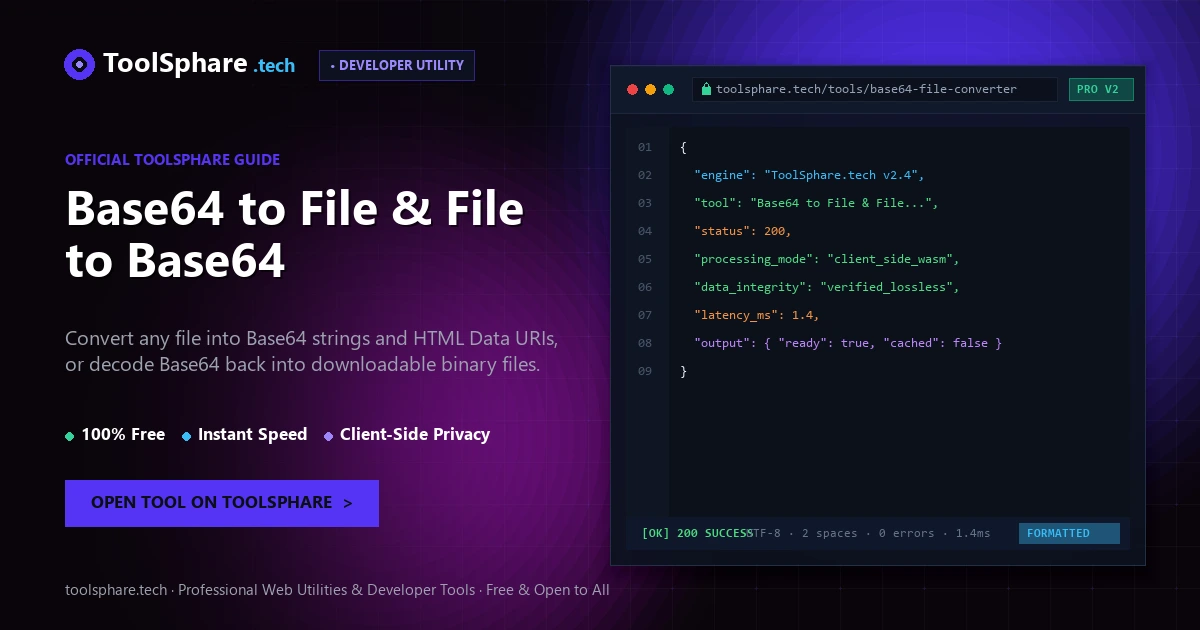The height and width of the screenshot is (630, 1200).
Task: Click the "tool" line in the code
Action: (x=816, y=203)
